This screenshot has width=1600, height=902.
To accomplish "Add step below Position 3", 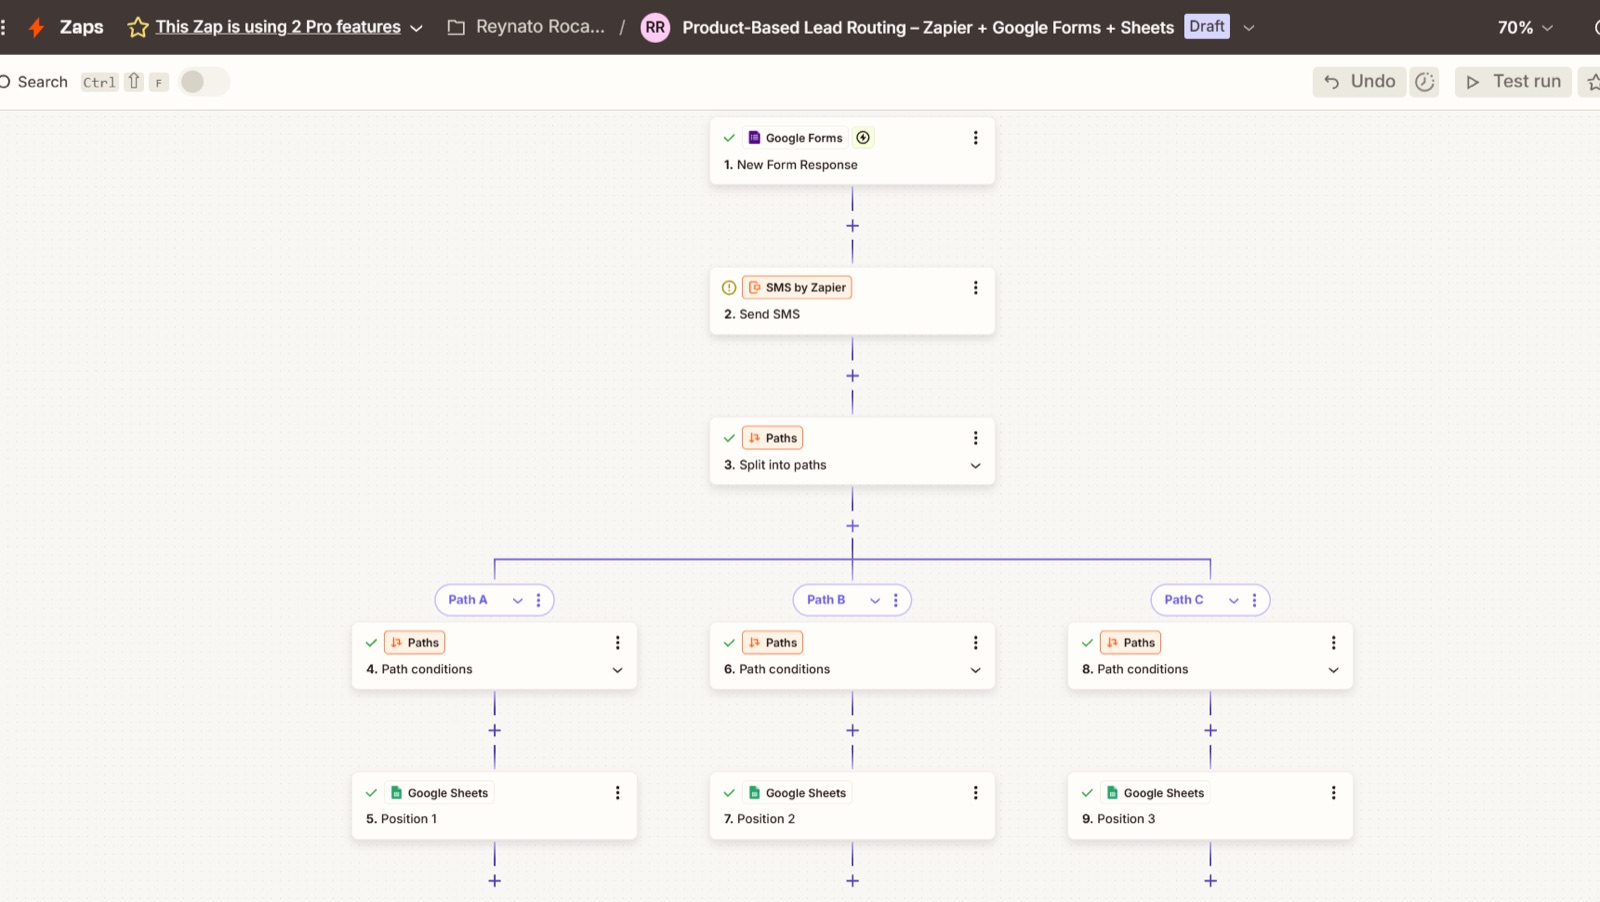I will (x=1210, y=881).
